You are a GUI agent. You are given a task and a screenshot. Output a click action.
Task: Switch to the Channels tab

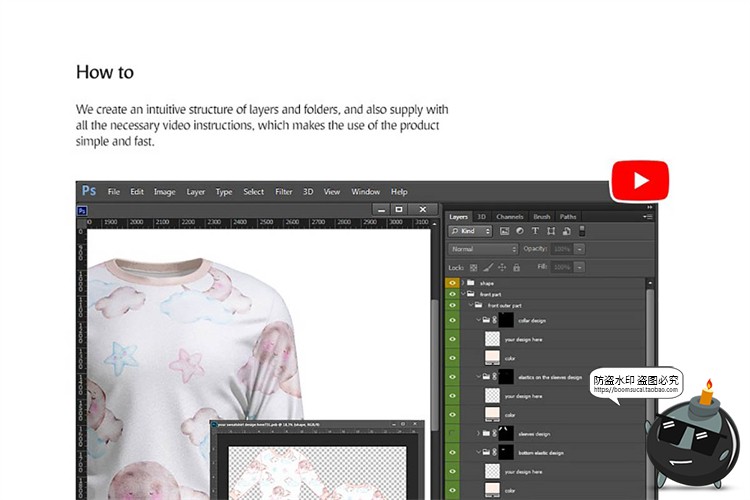tap(509, 216)
